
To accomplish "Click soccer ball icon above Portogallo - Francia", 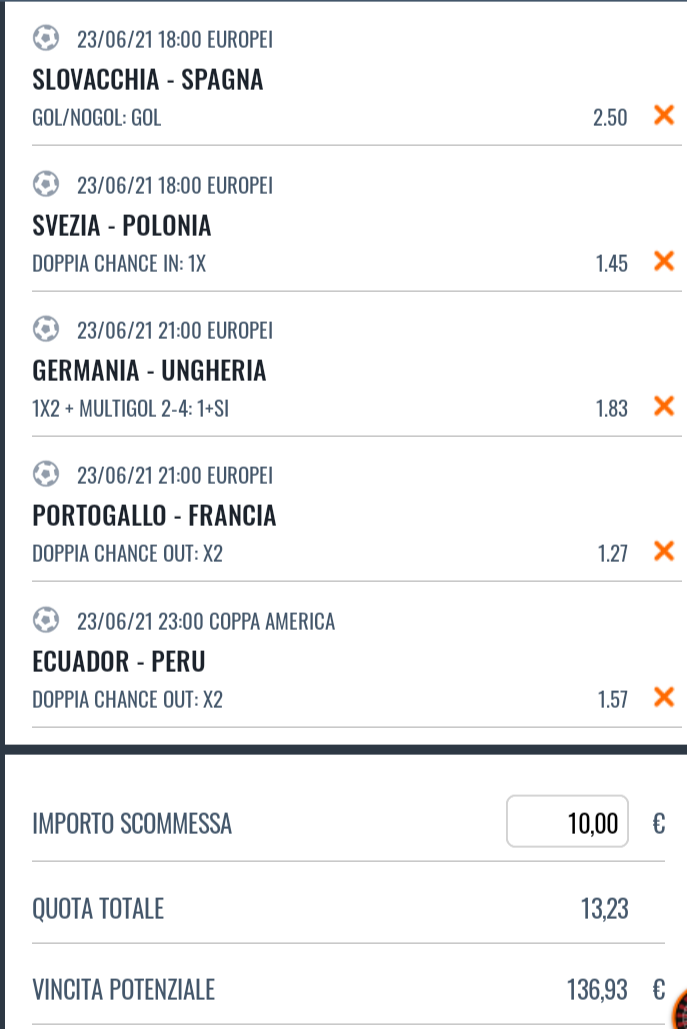I will 46,475.
